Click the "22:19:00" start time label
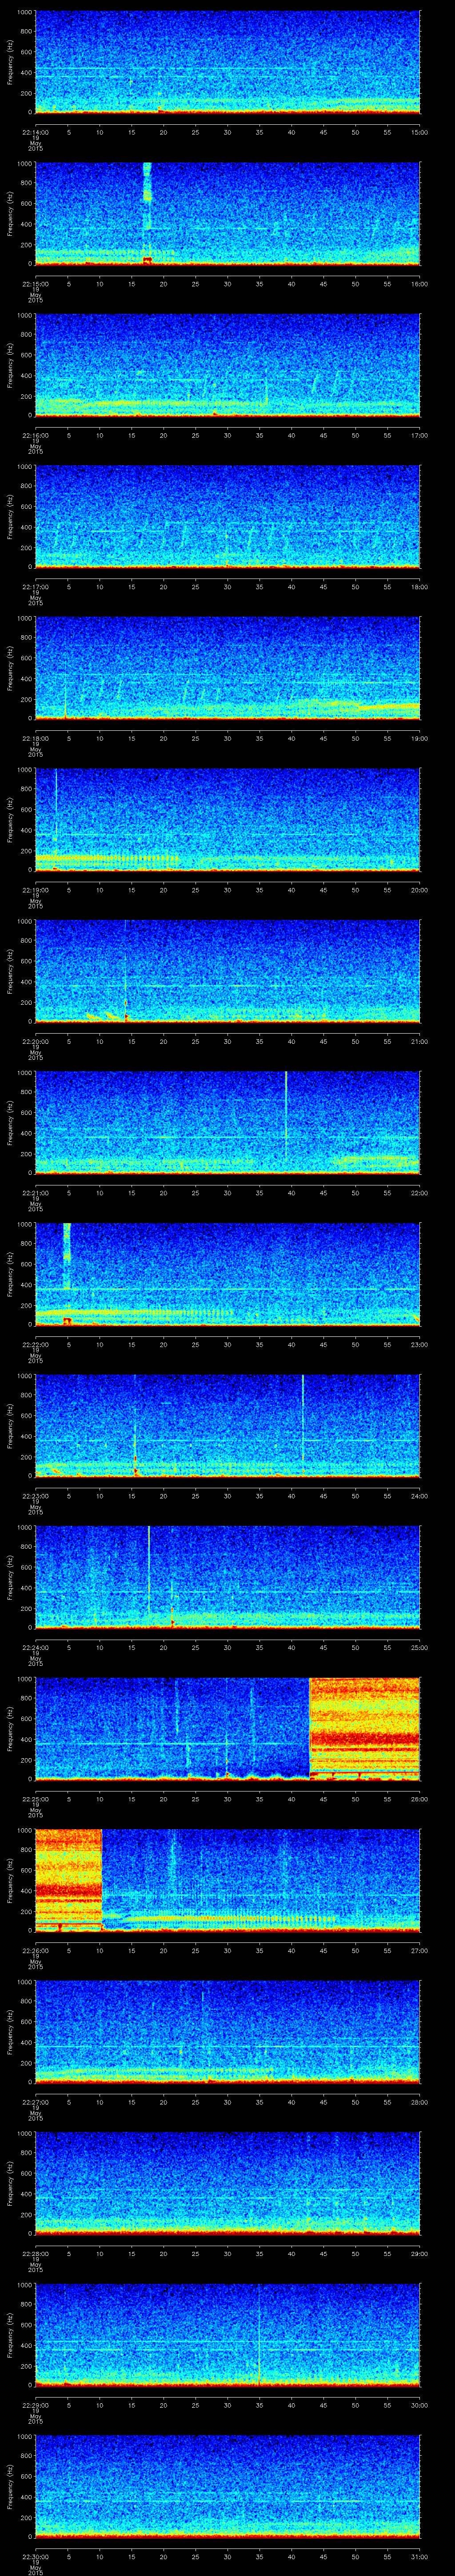 point(36,890)
